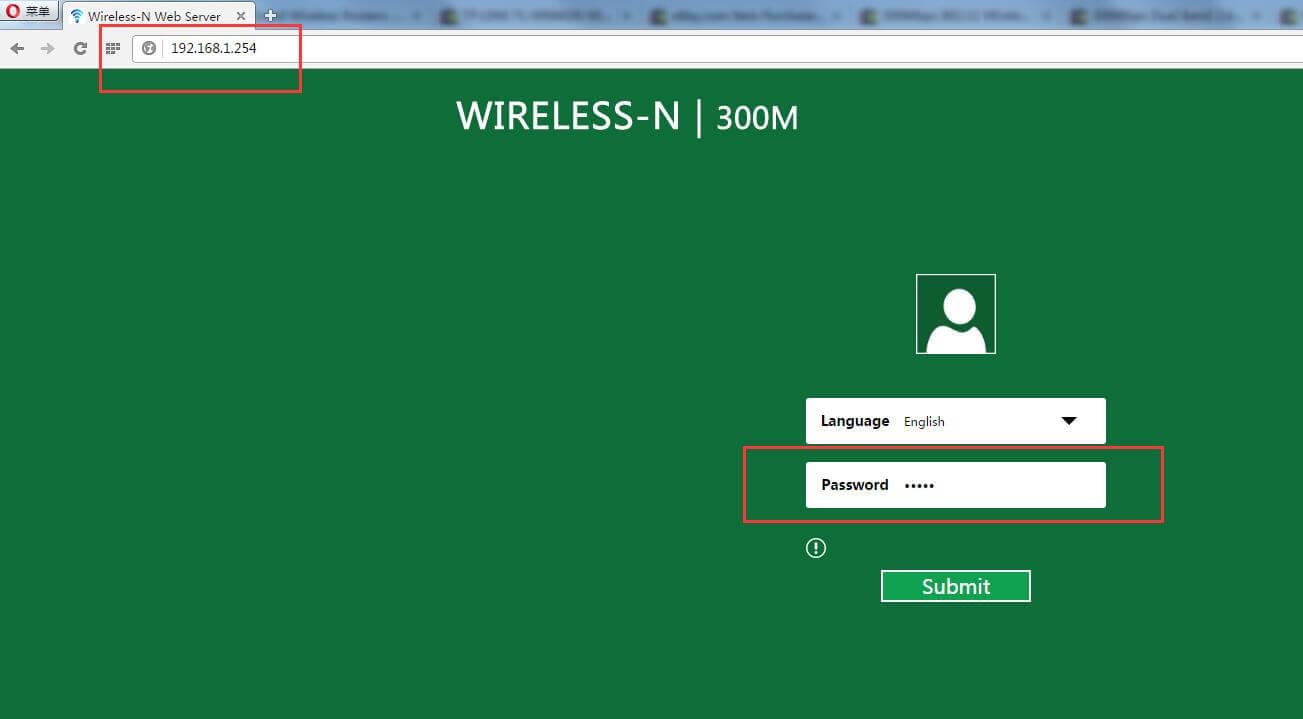Click the exclamation info icon below Password
This screenshot has height=719, width=1303.
click(x=816, y=548)
